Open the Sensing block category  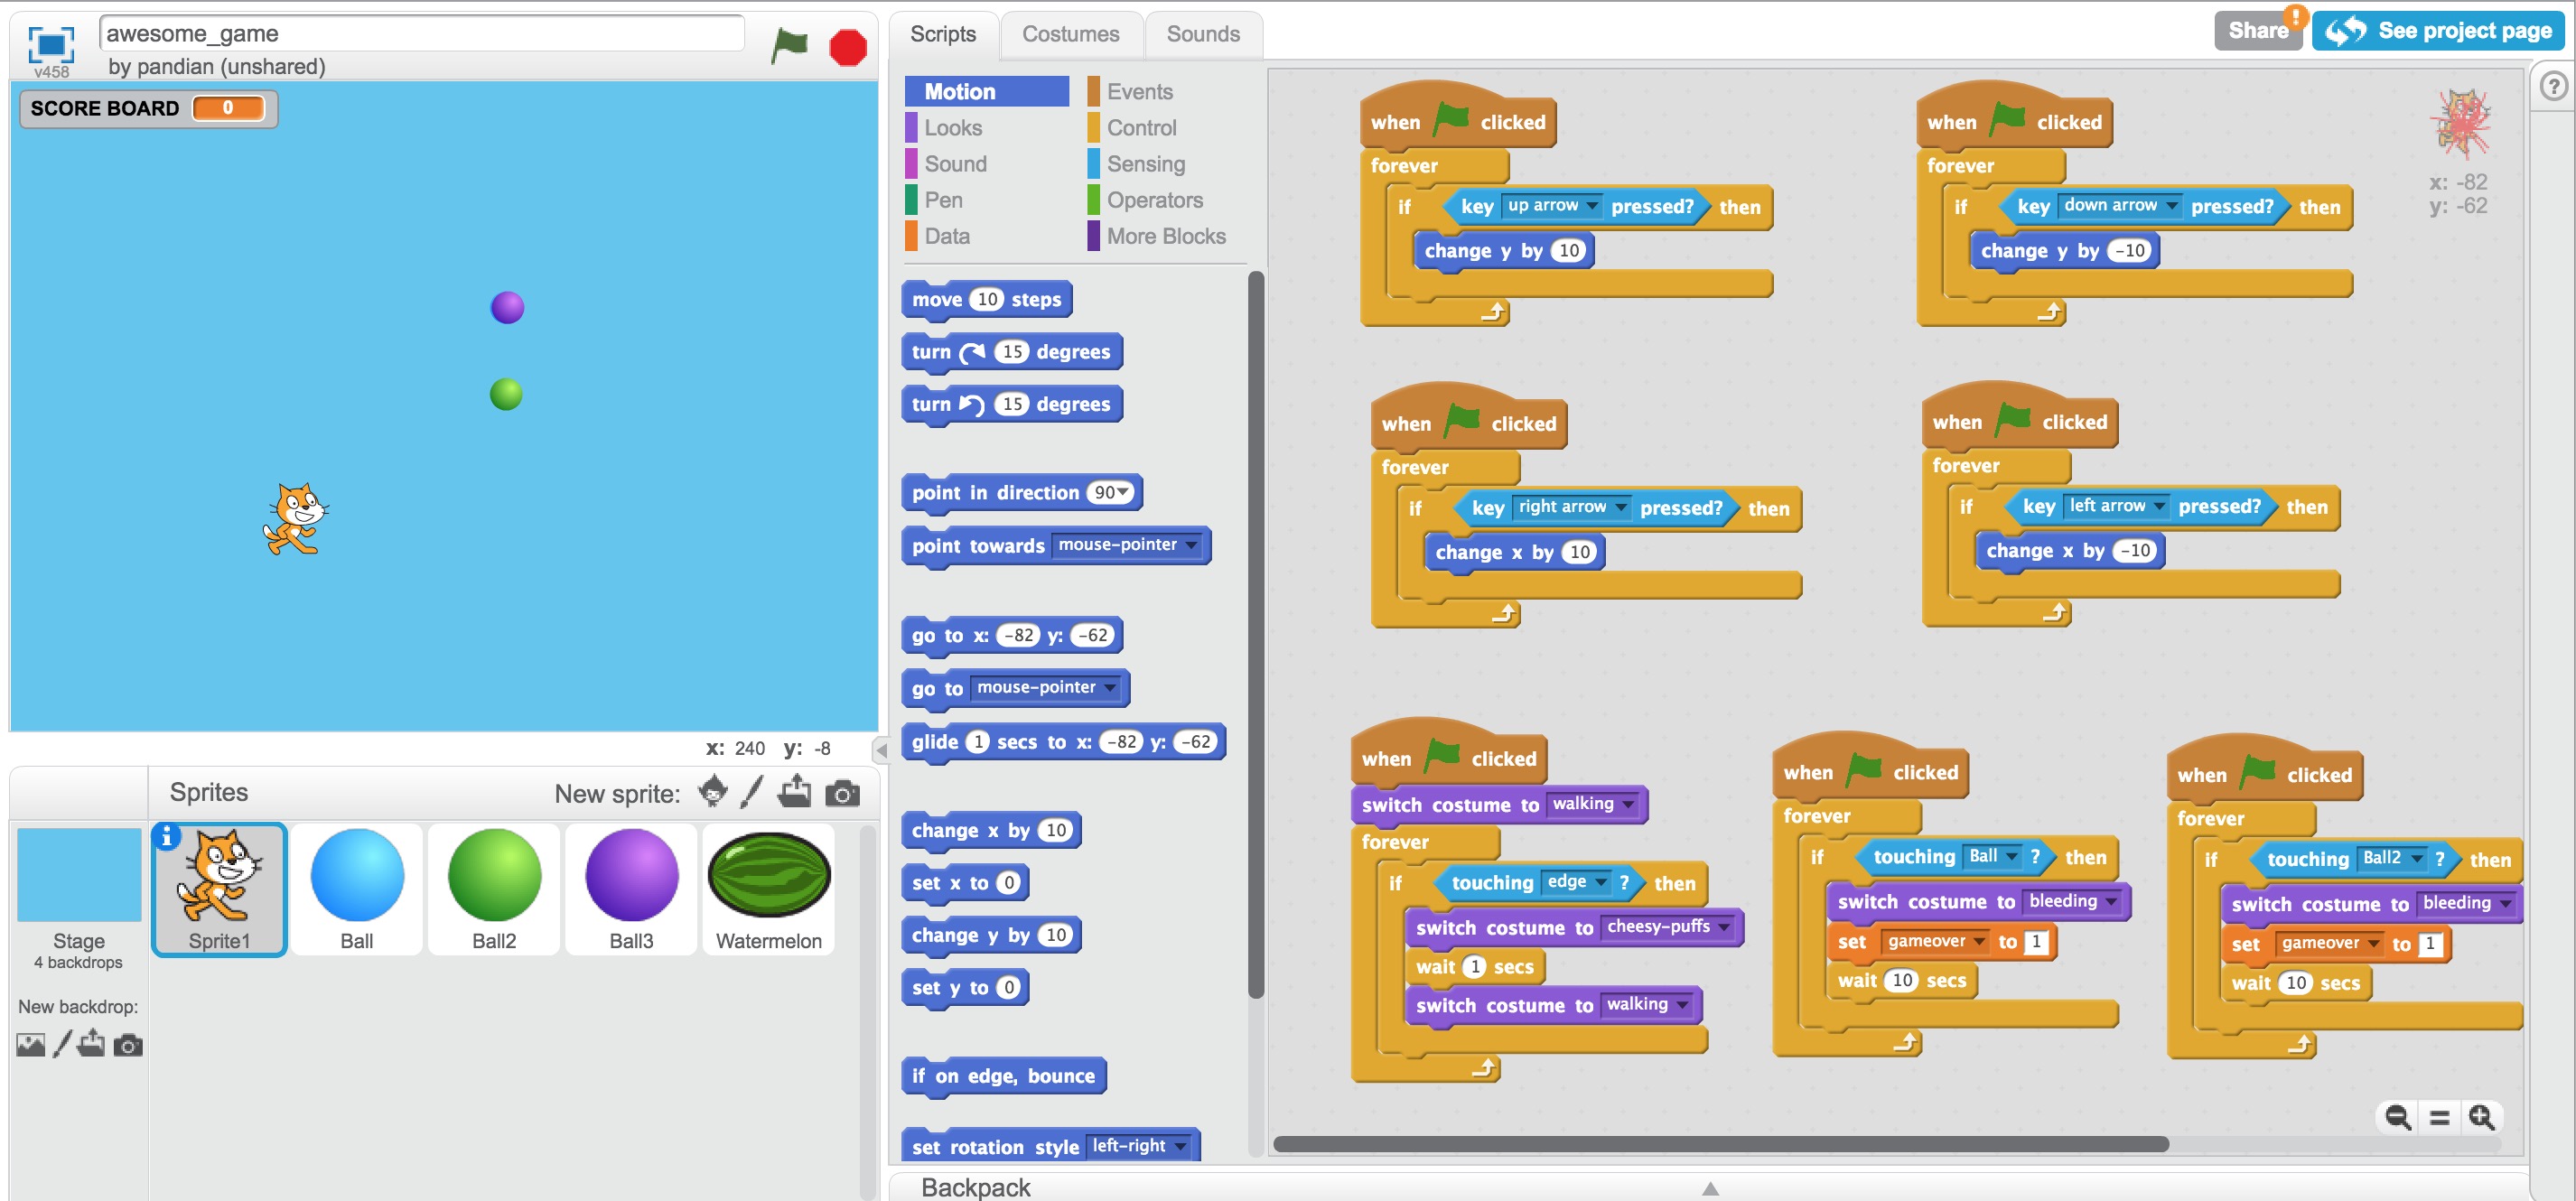coord(1144,163)
